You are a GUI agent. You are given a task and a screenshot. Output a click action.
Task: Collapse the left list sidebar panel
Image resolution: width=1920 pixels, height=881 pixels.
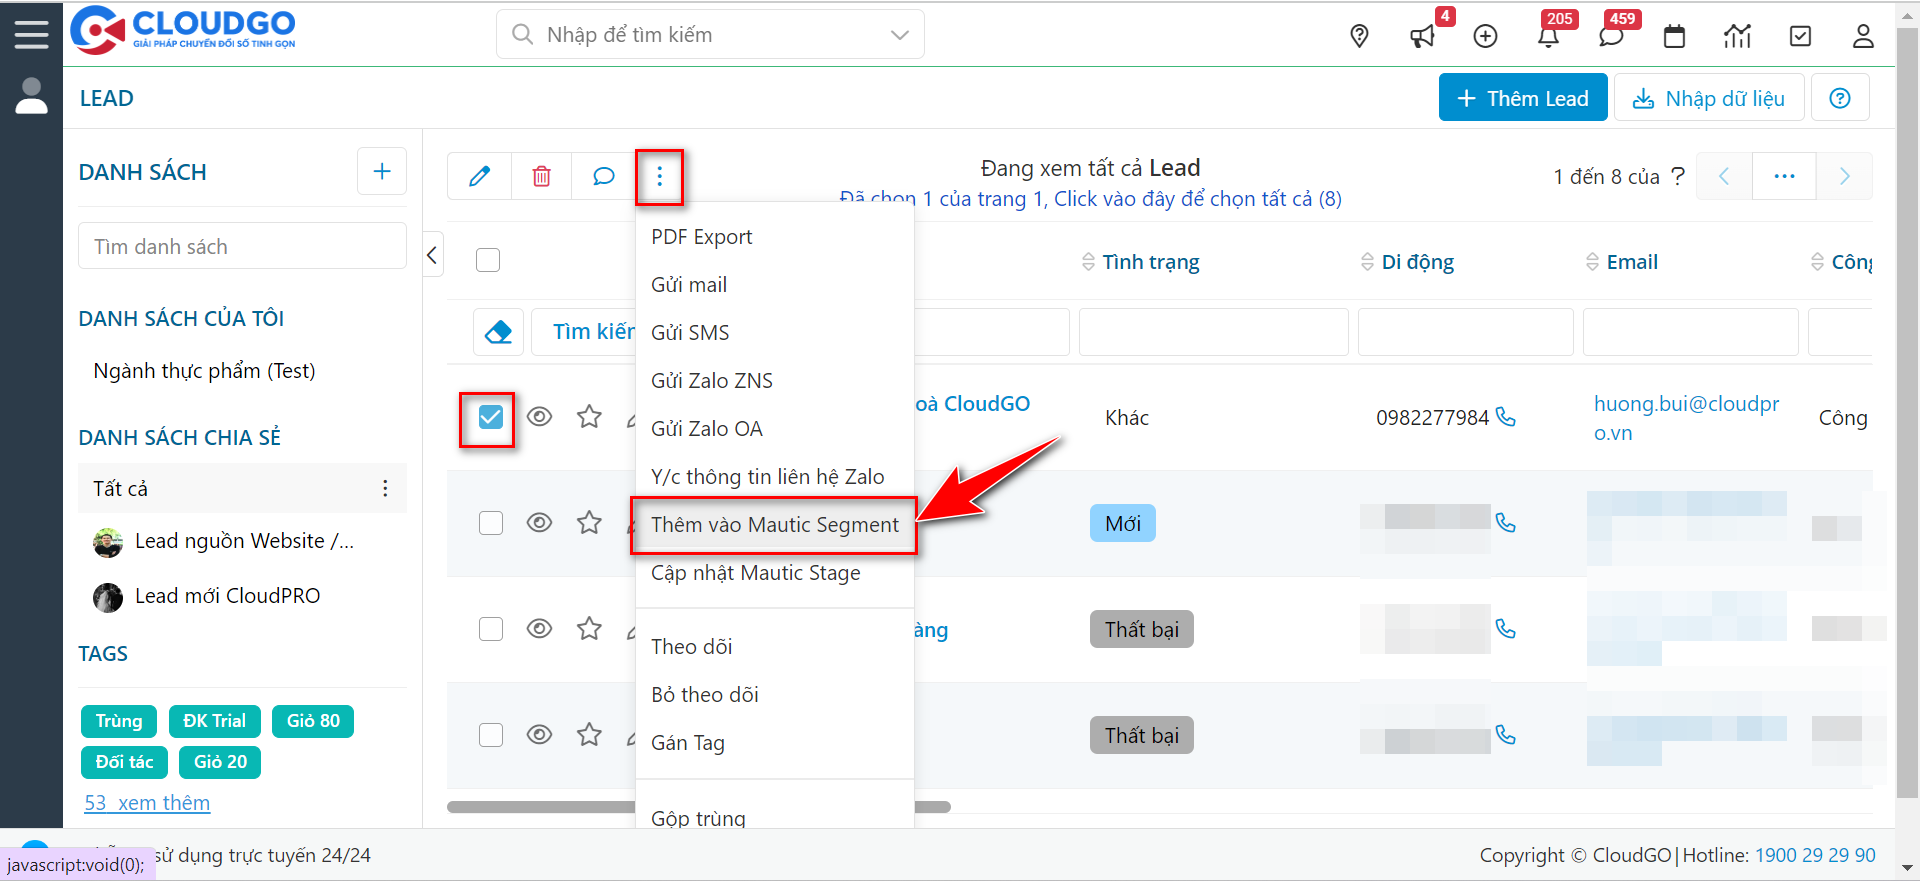[432, 255]
